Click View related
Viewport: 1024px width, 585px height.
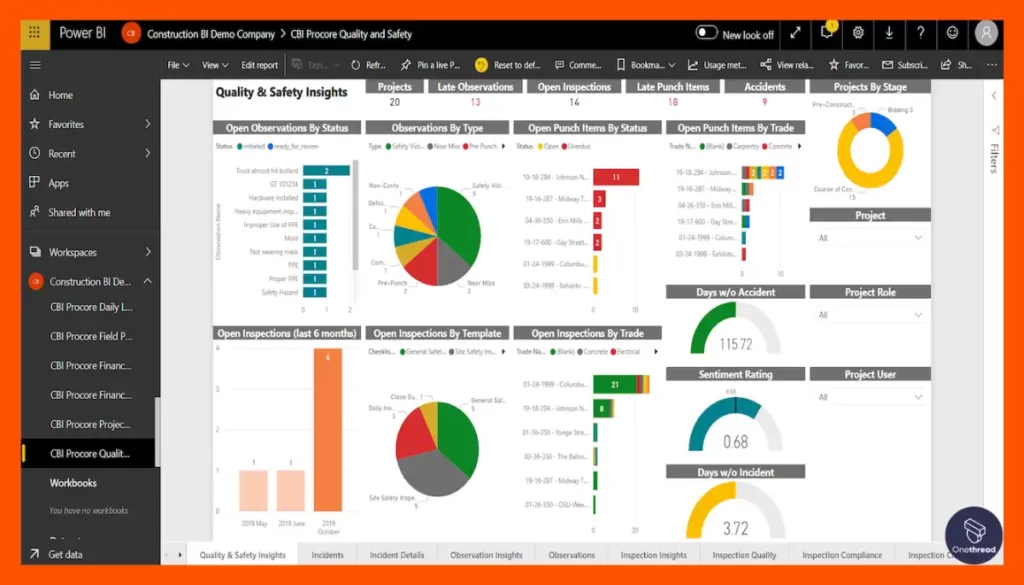pos(787,65)
